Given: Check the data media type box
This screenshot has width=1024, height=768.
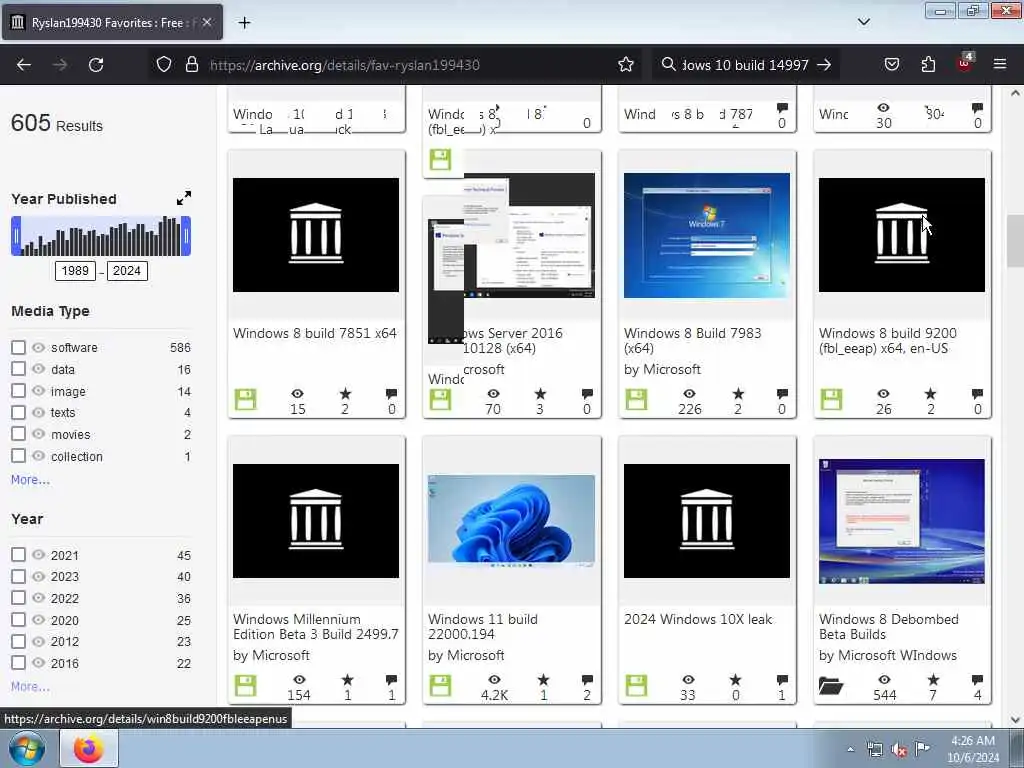Looking at the screenshot, I should pyautogui.click(x=18, y=369).
